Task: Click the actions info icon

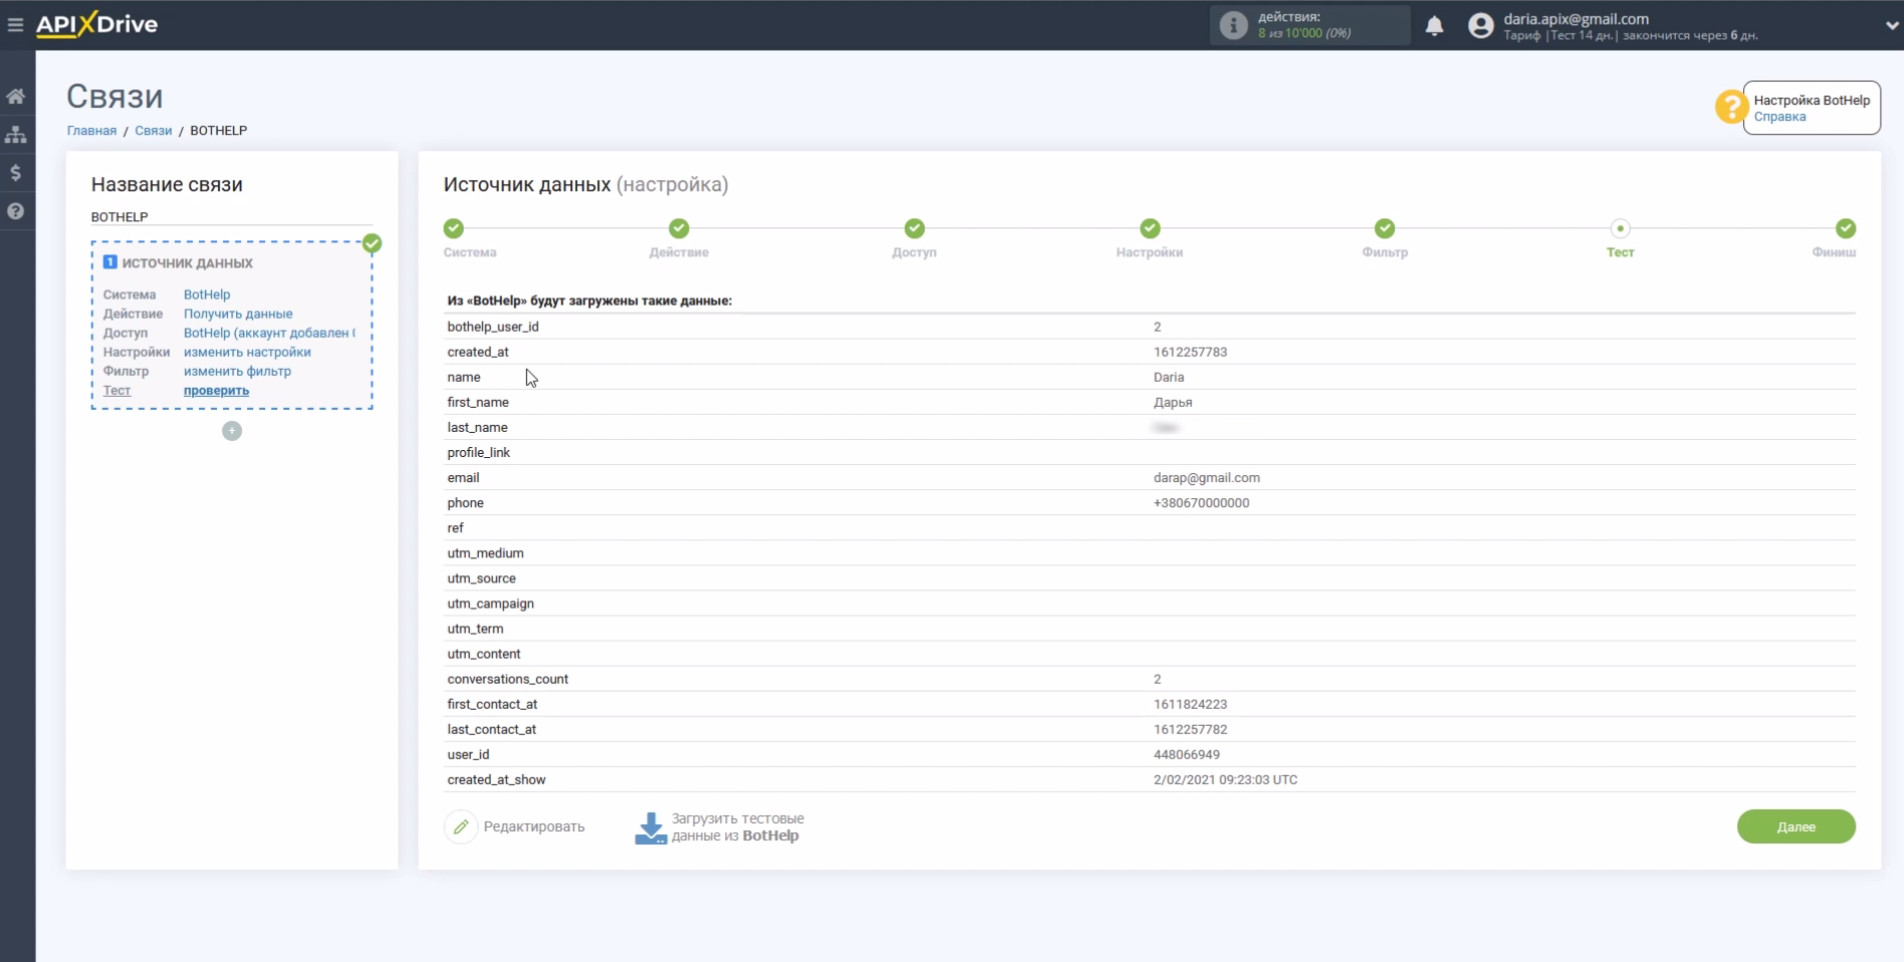Action: 1233,25
